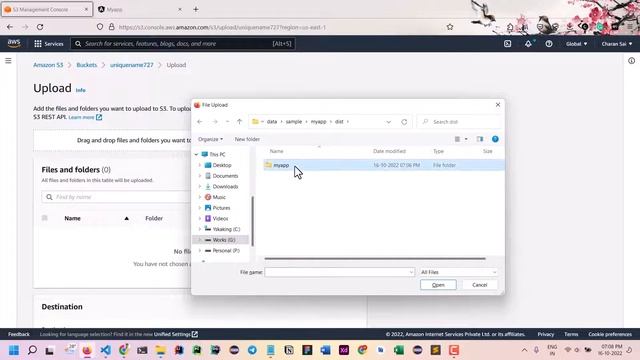
Task: Select Pictures in the navigation tree
Action: (221, 208)
